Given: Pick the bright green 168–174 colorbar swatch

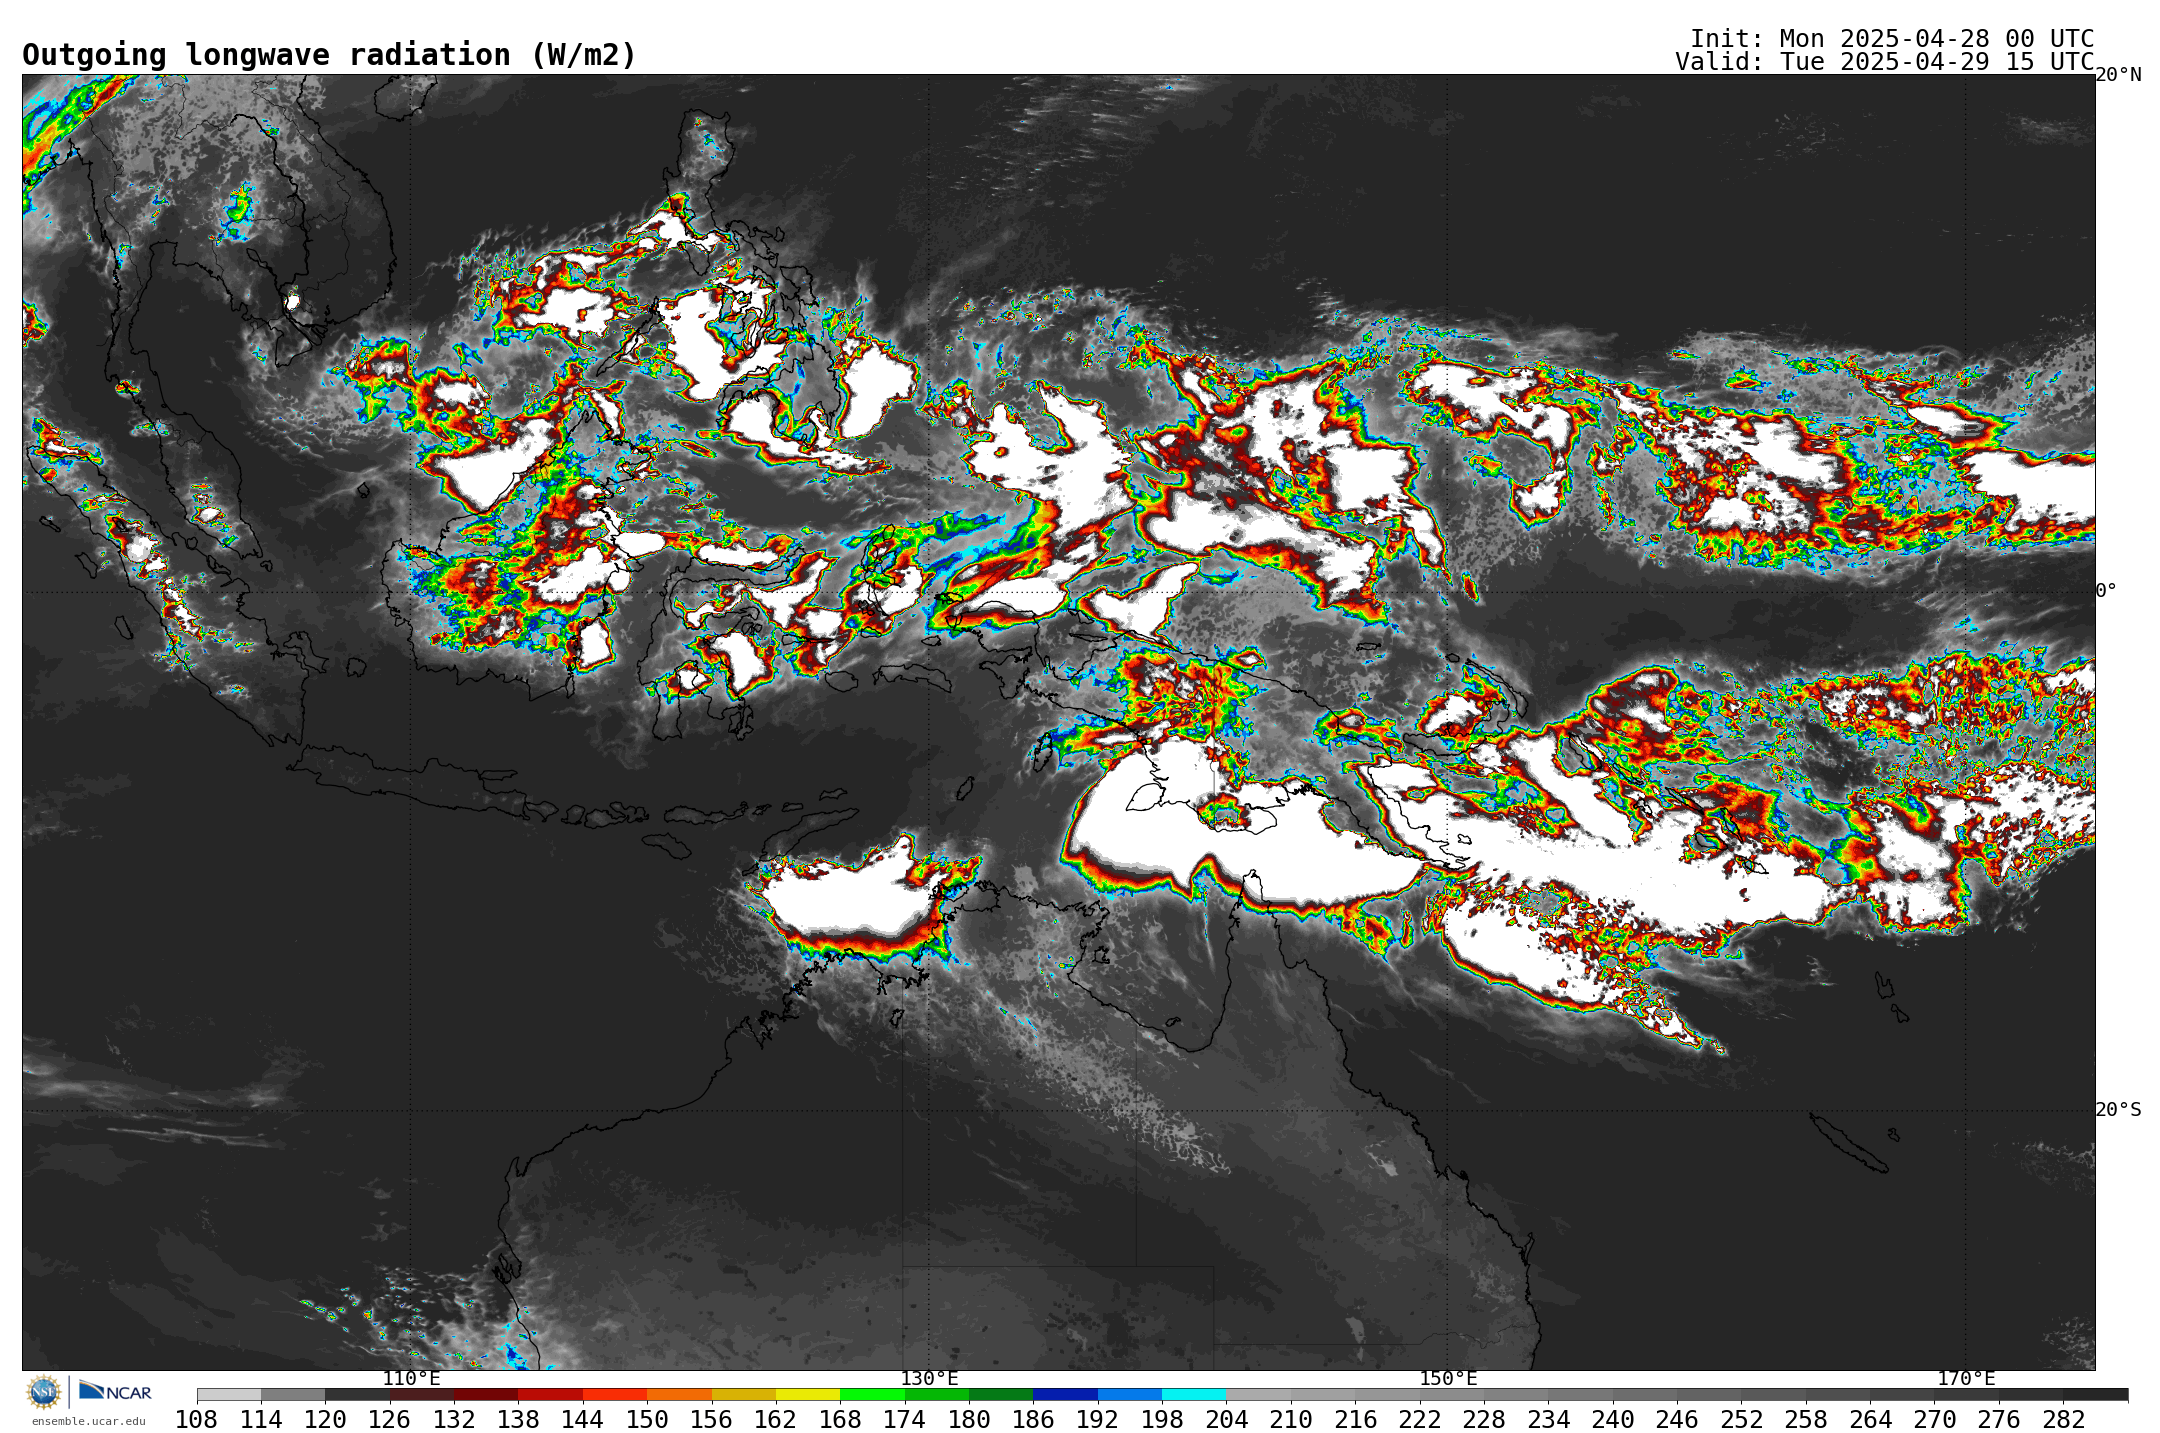Looking at the screenshot, I should [x=872, y=1394].
